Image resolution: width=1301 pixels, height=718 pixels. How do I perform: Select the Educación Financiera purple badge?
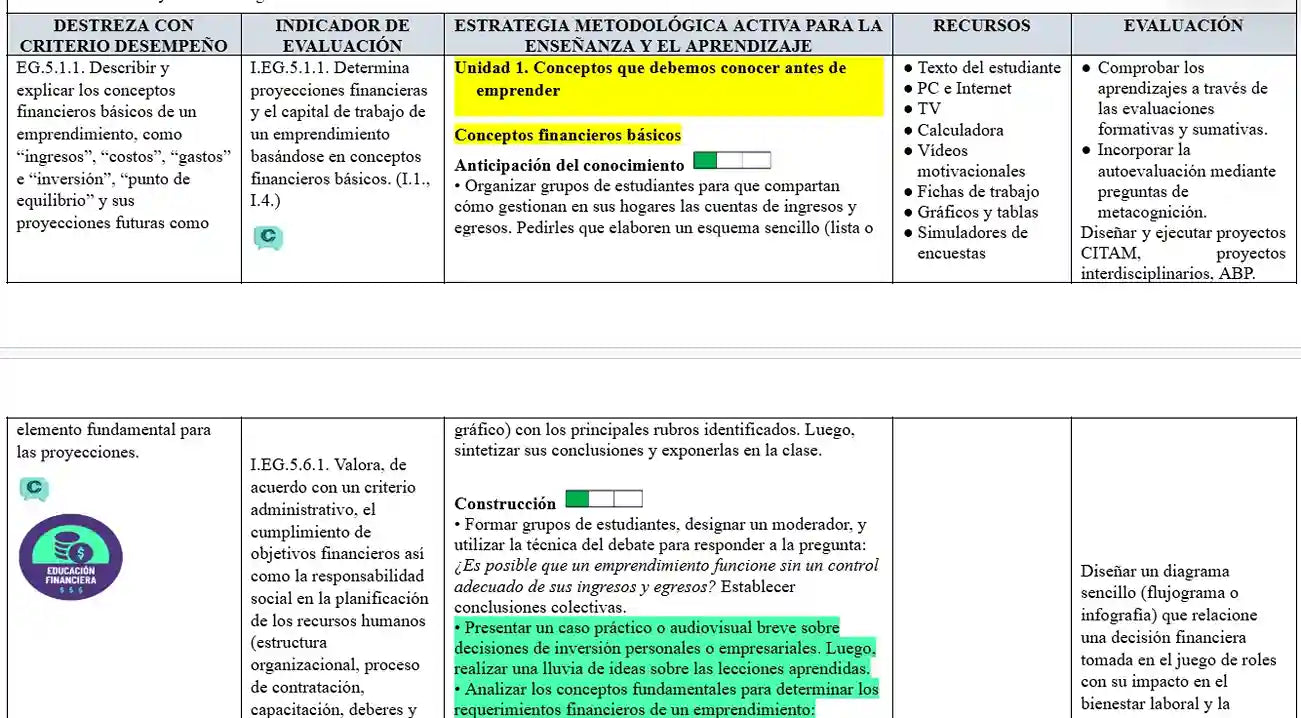point(71,559)
